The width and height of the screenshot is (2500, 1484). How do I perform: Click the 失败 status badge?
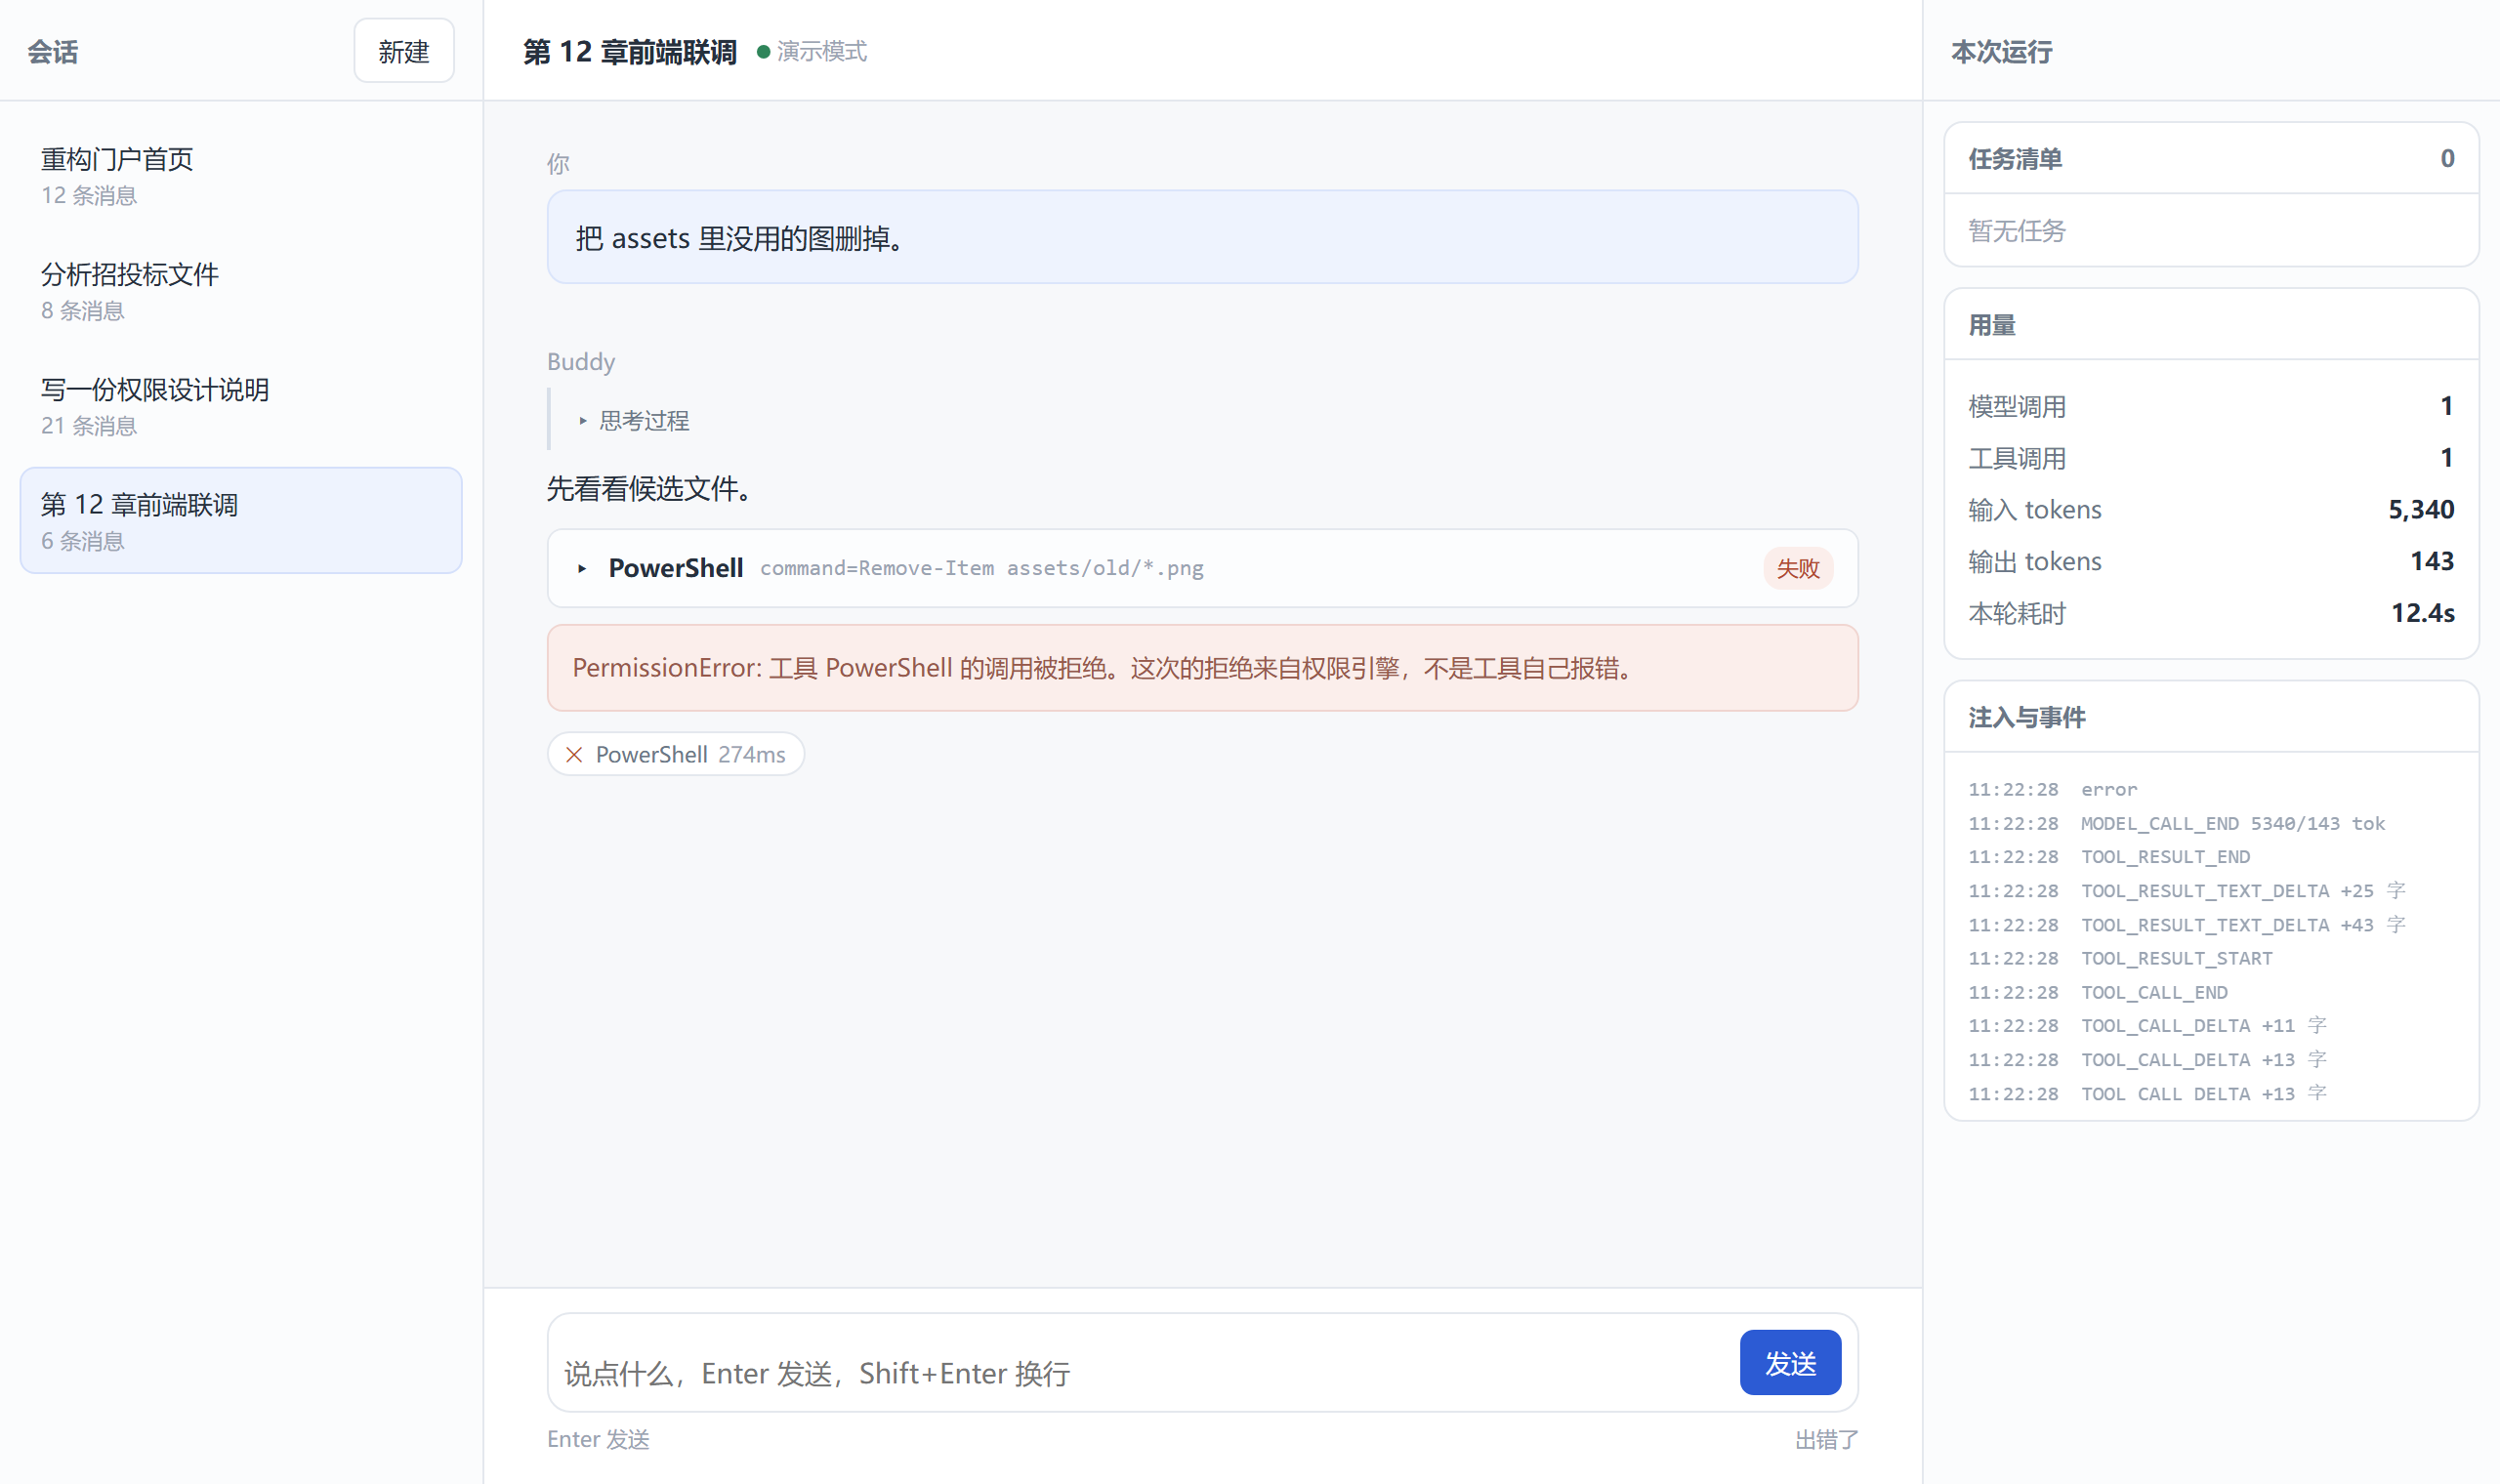[1798, 568]
